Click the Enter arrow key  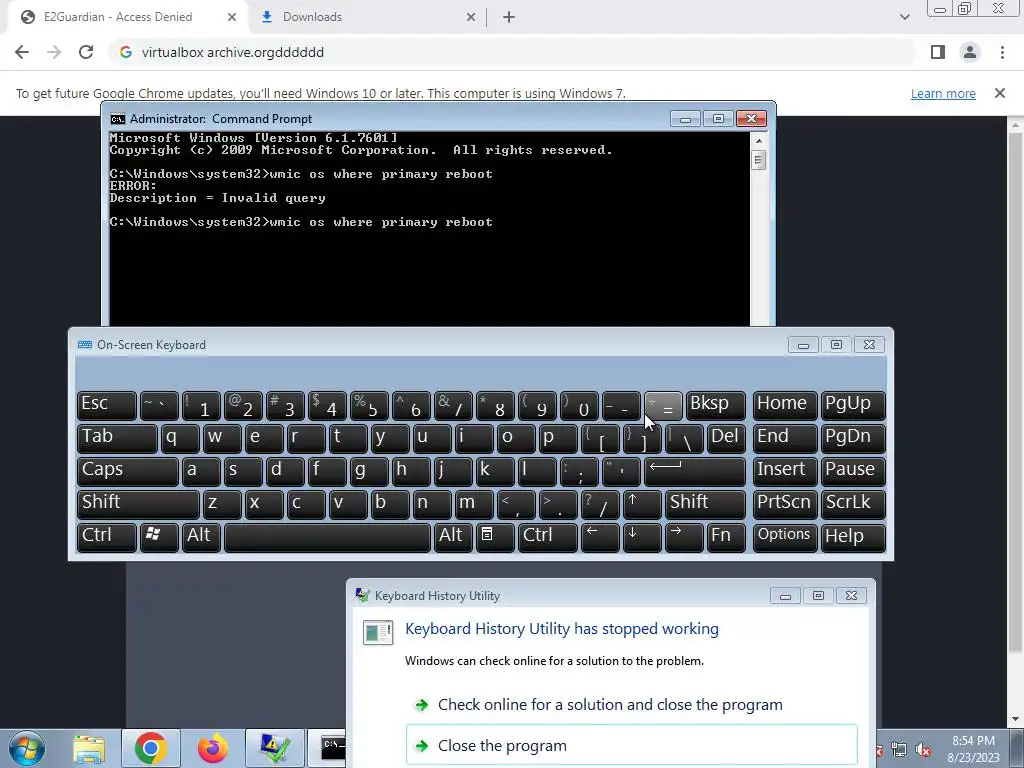tap(695, 471)
